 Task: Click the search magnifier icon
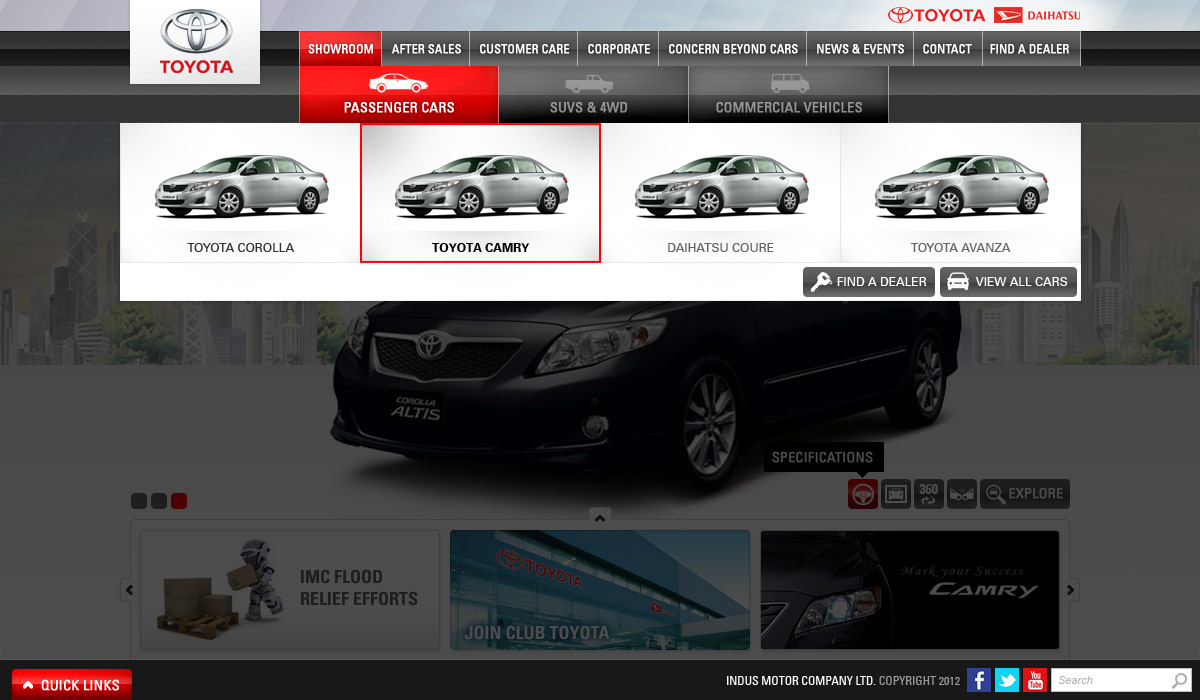pos(1179,680)
